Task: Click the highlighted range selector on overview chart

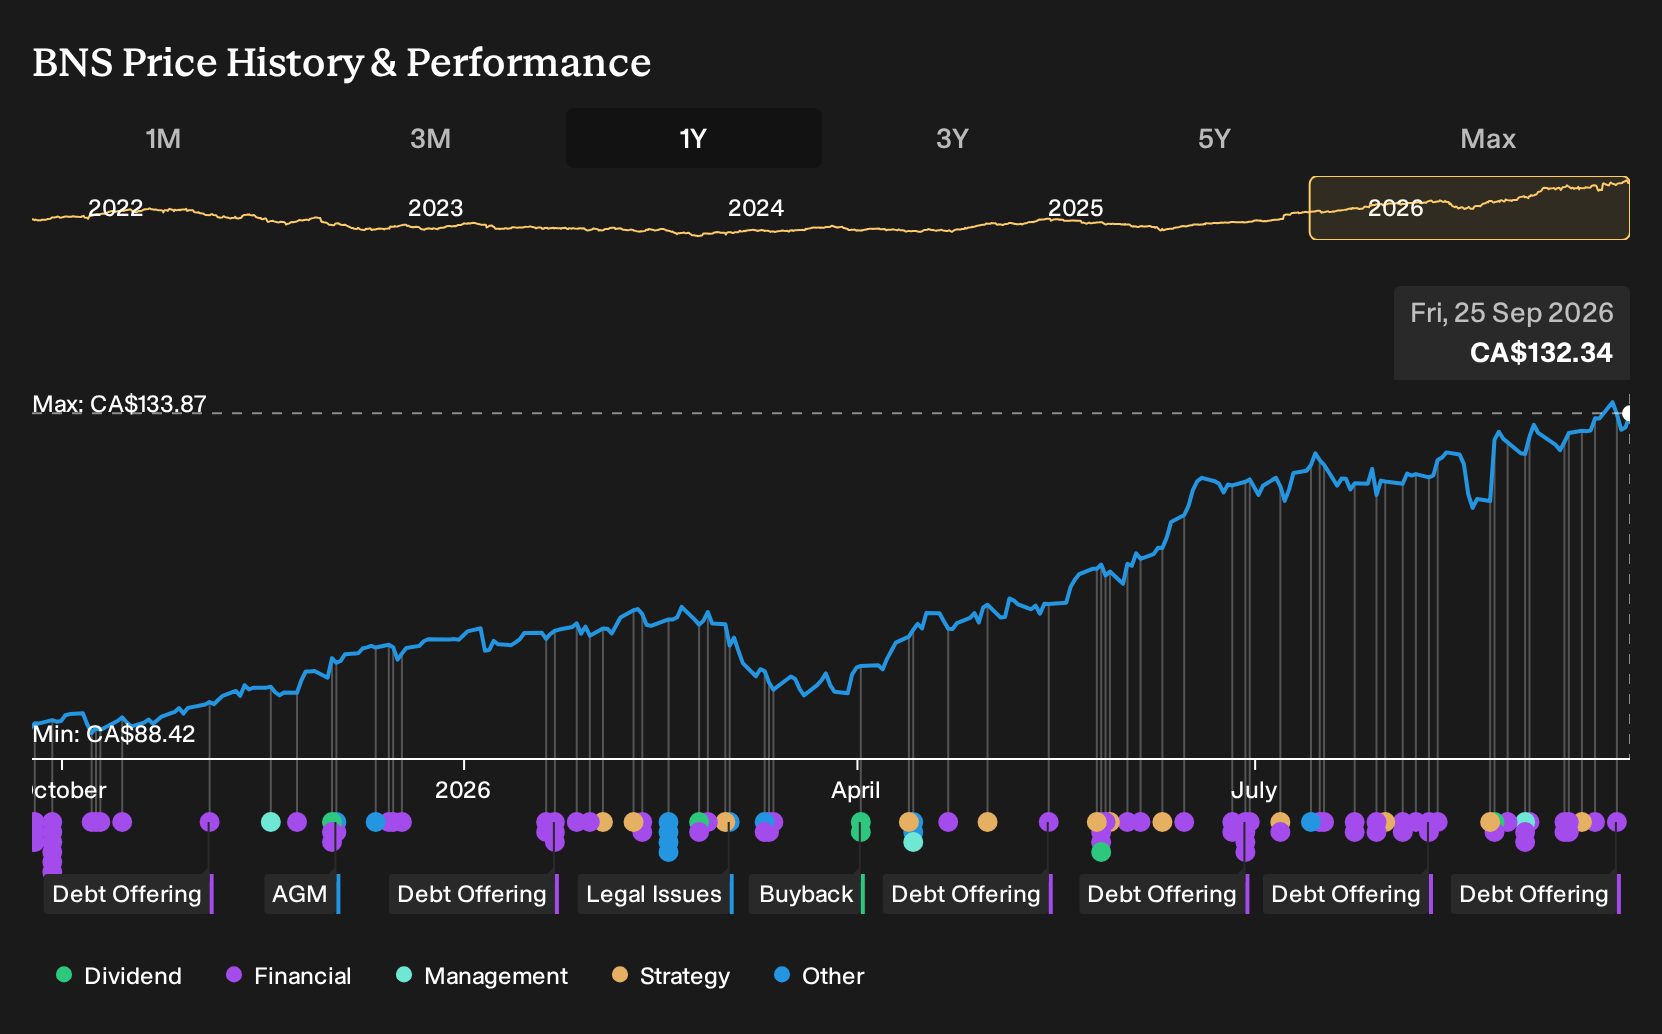Action: click(1469, 208)
